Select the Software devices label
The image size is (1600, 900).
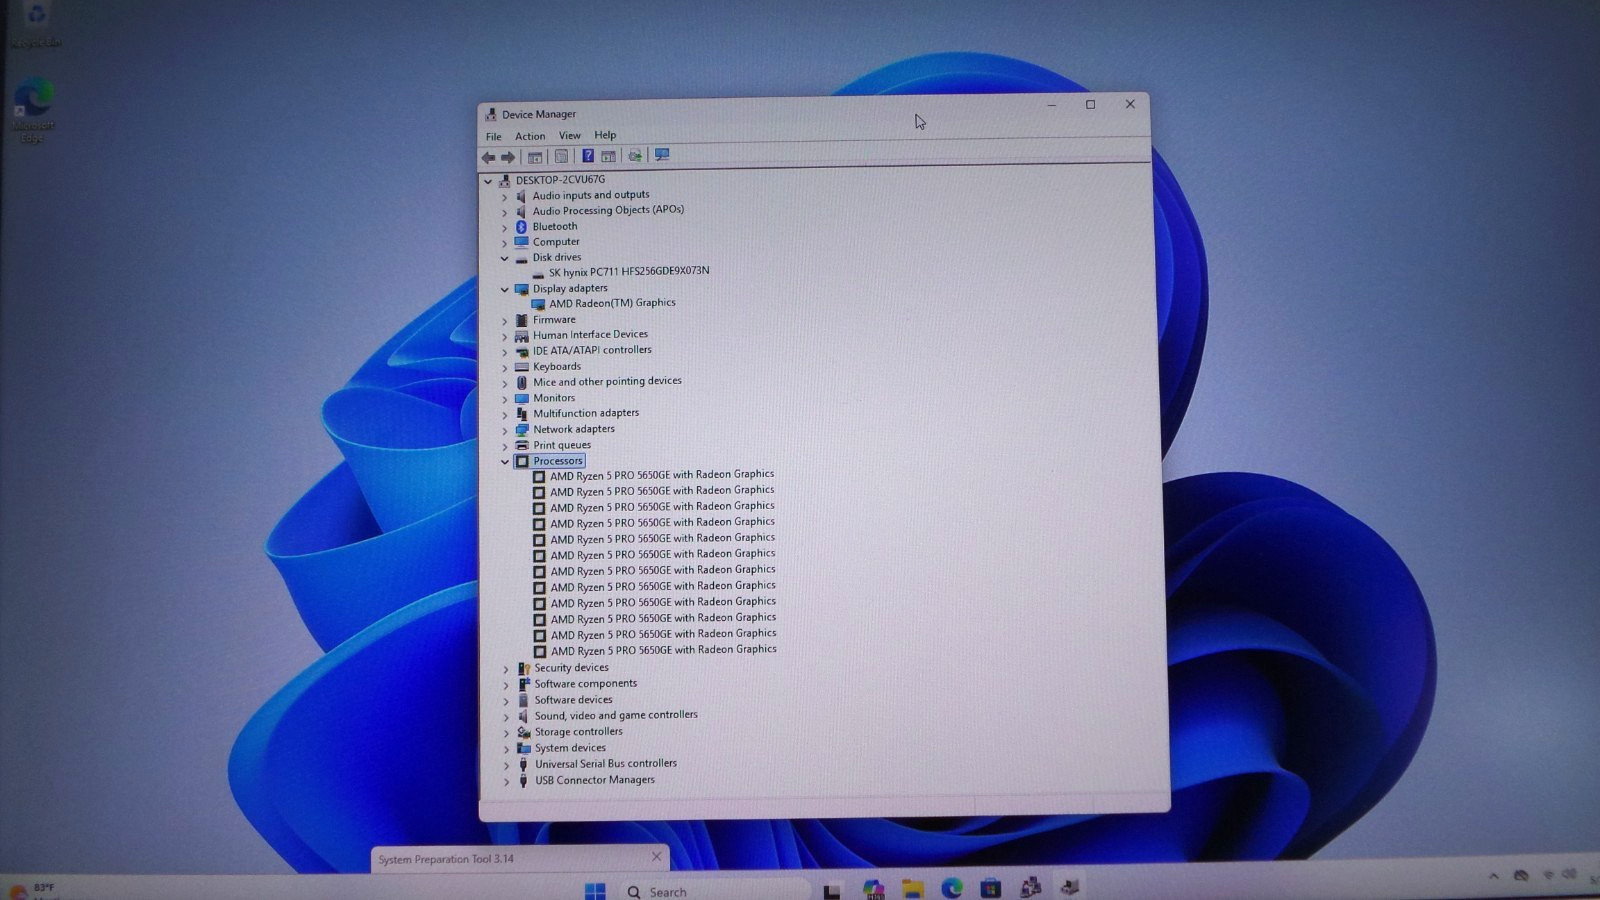coord(573,700)
